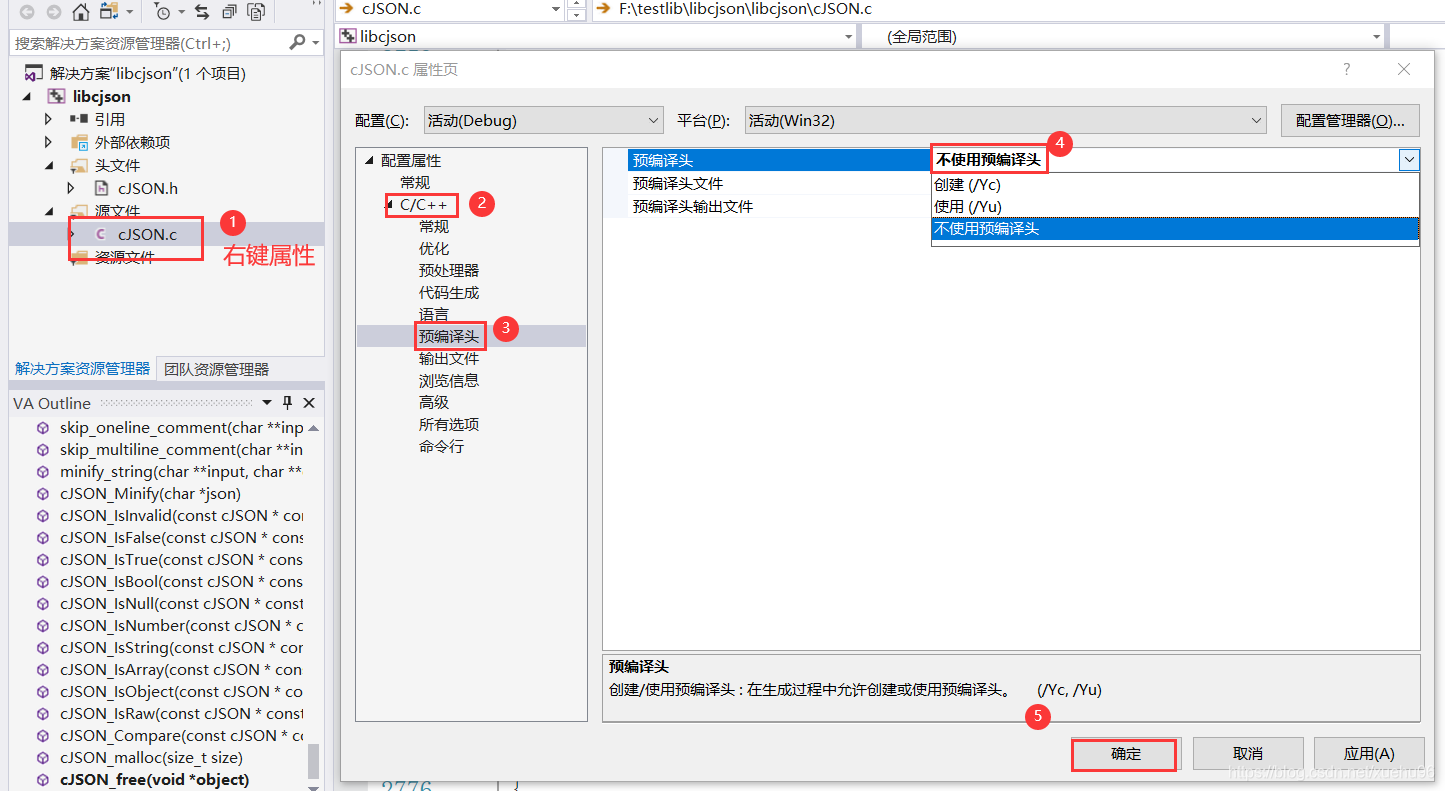Open the 全局范围 dropdown
Image resolution: width=1445 pixels, height=791 pixels.
pyautogui.click(x=1376, y=37)
